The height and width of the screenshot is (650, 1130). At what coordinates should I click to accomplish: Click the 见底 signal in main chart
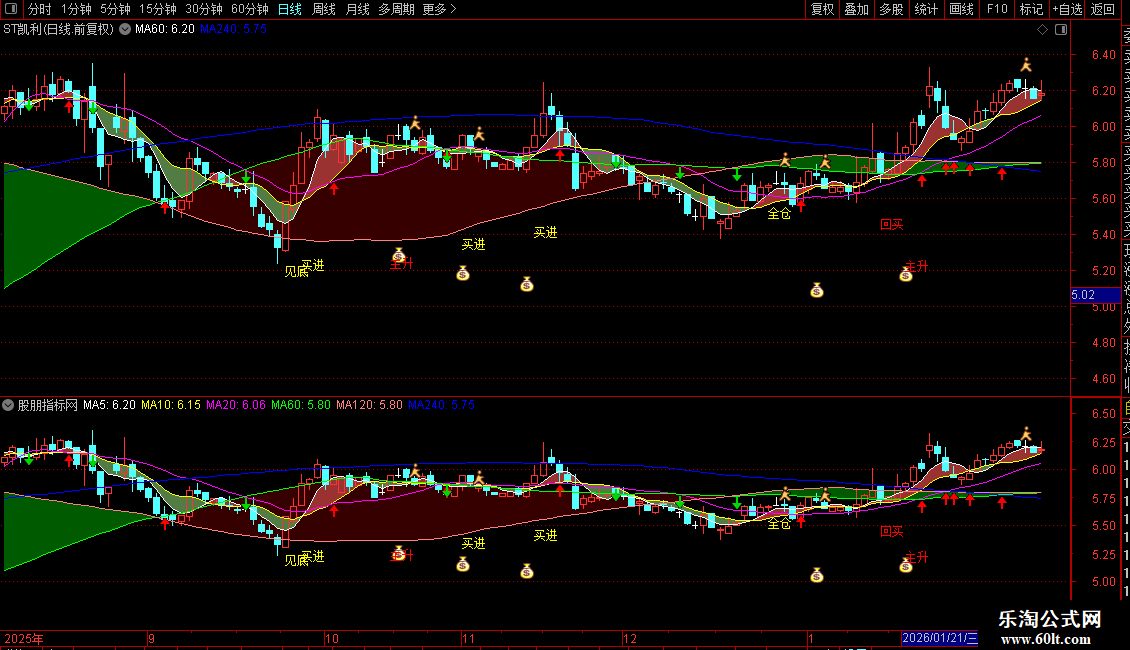coord(296,272)
